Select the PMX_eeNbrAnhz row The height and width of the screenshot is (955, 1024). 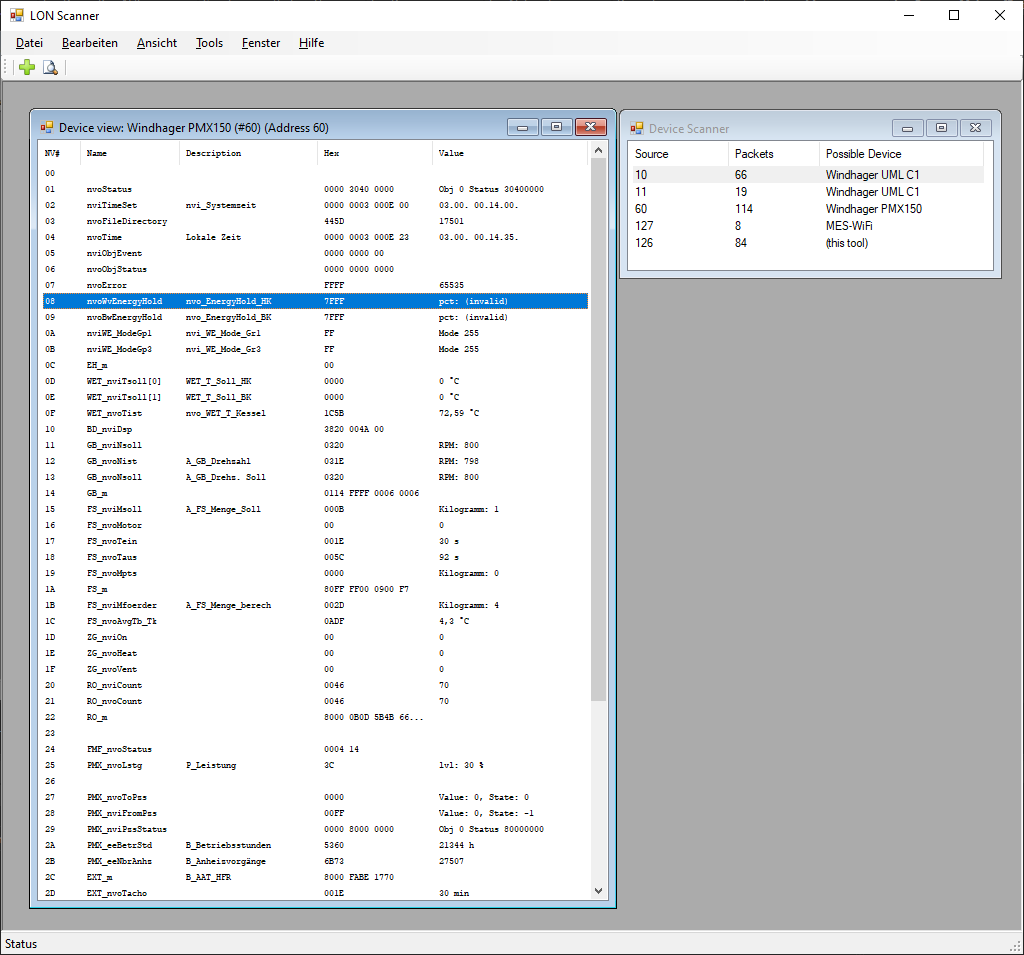(315, 862)
